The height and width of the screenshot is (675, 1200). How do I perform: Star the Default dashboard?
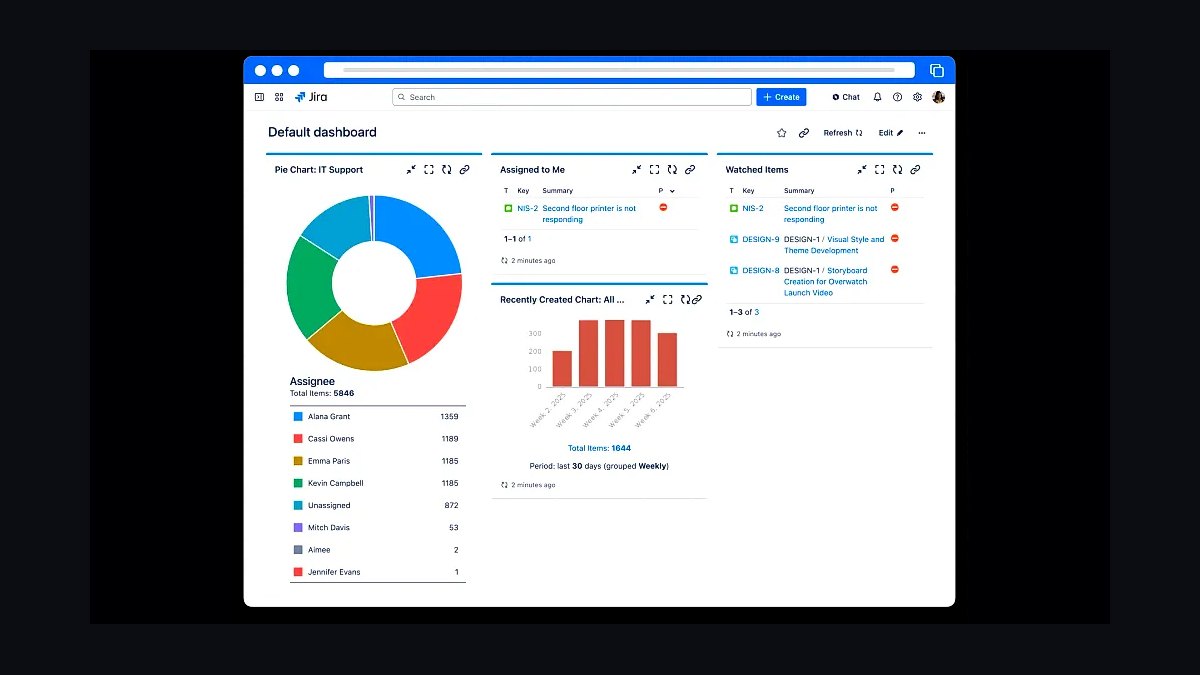pyautogui.click(x=782, y=133)
